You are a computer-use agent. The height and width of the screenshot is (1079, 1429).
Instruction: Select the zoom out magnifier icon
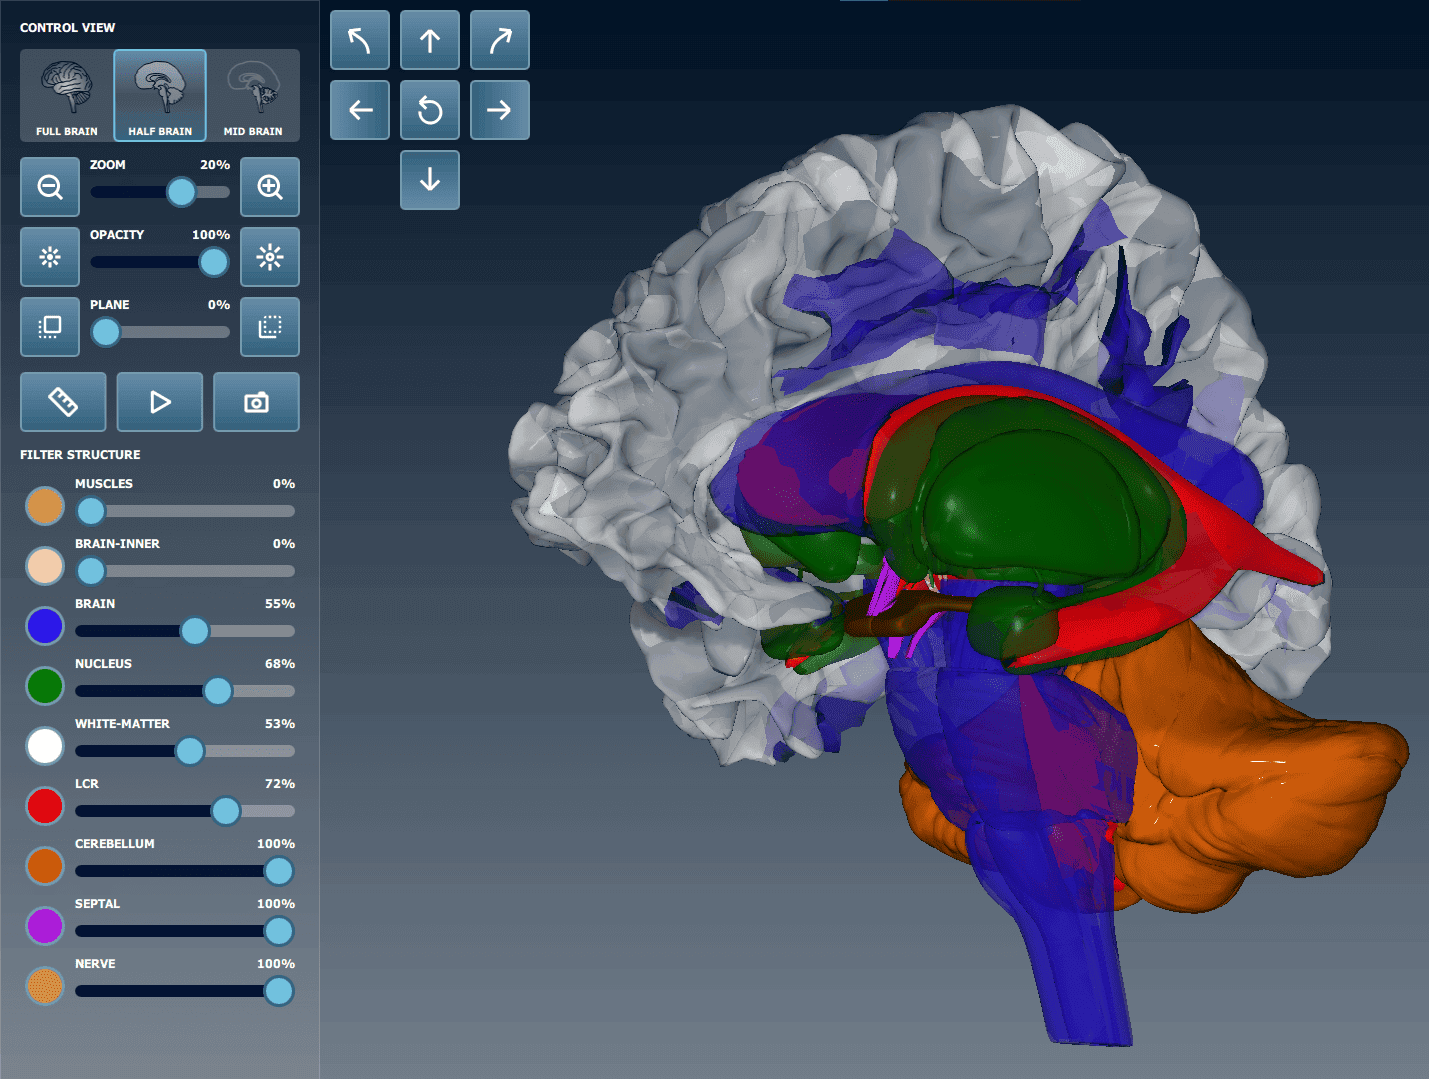coord(50,187)
